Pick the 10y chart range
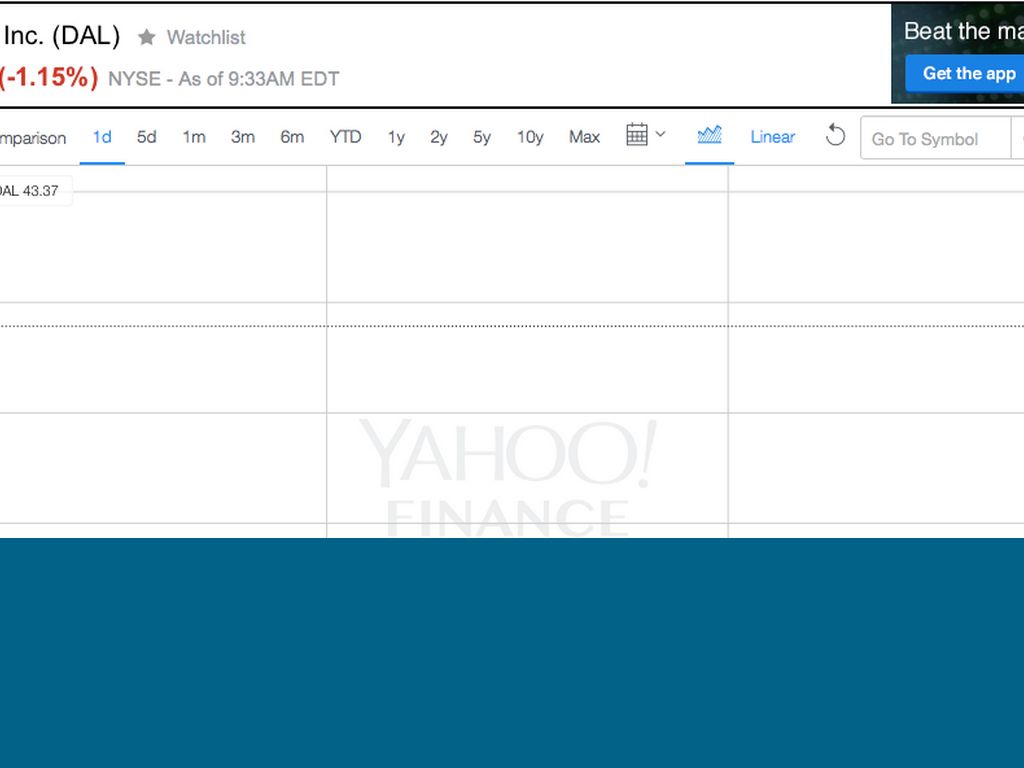 point(530,137)
